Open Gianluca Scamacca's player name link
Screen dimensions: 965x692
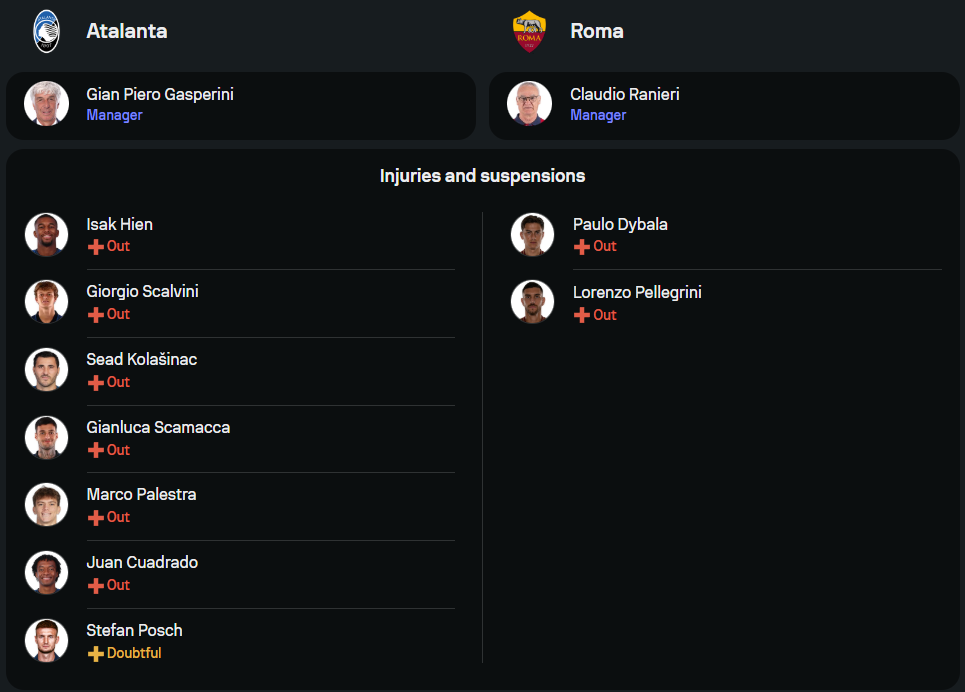[158, 427]
